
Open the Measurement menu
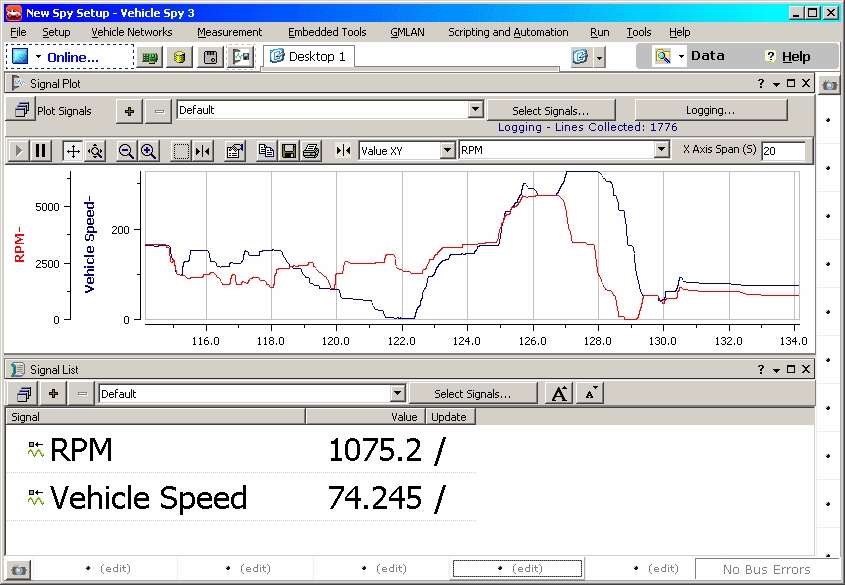[x=229, y=32]
